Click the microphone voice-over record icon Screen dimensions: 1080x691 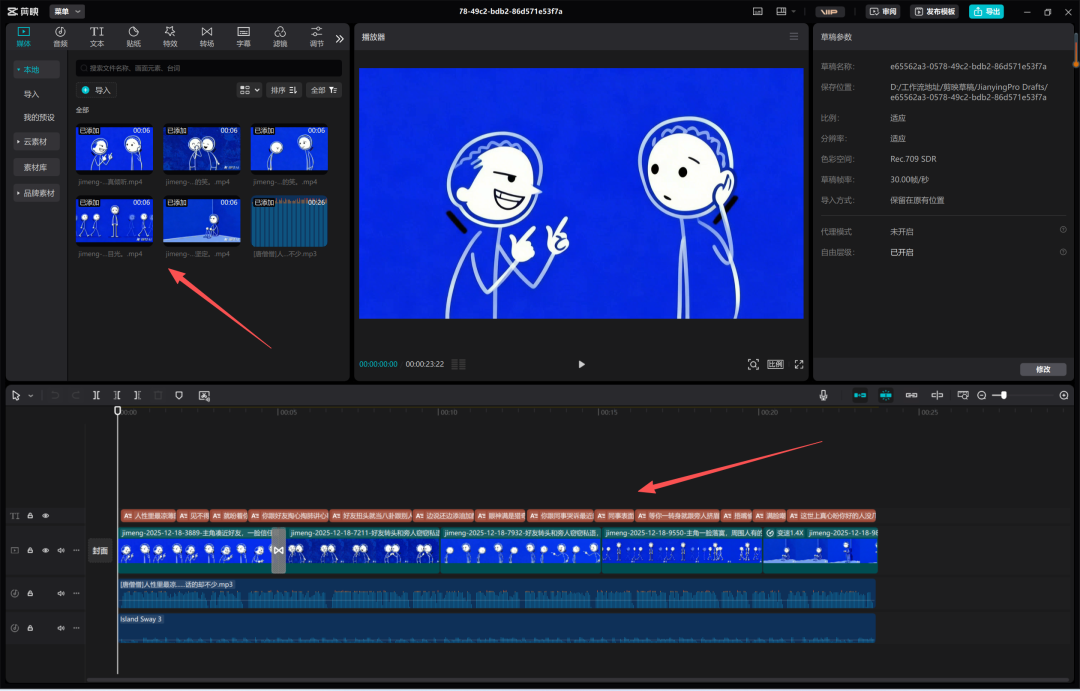pos(823,395)
